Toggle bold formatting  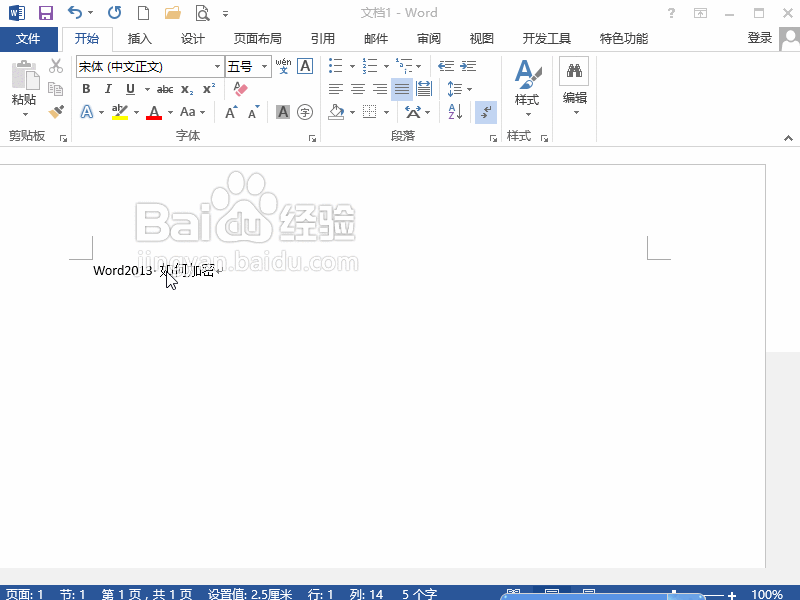pos(86,89)
